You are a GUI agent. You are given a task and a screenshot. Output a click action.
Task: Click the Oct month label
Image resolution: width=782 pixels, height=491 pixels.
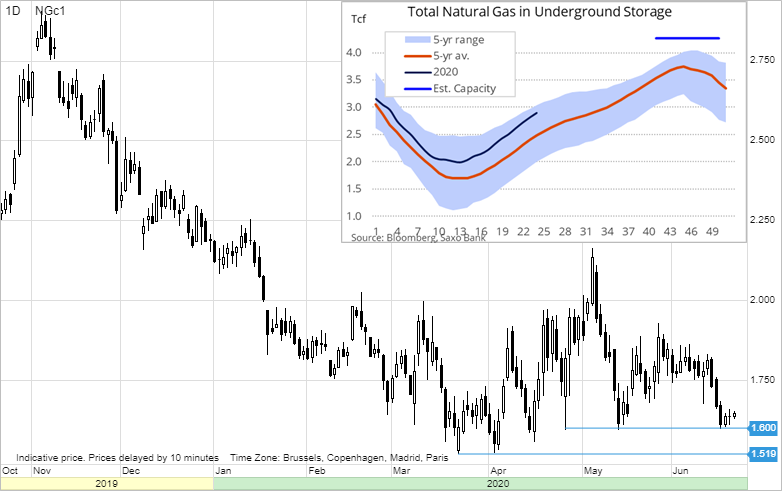coord(10,471)
